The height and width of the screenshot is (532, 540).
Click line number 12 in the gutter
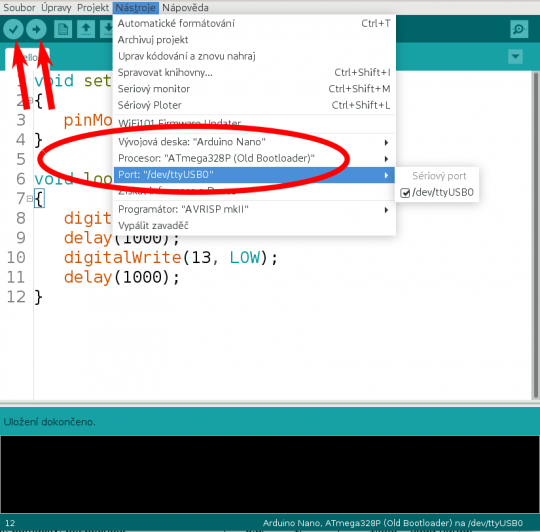pyautogui.click(x=16, y=297)
